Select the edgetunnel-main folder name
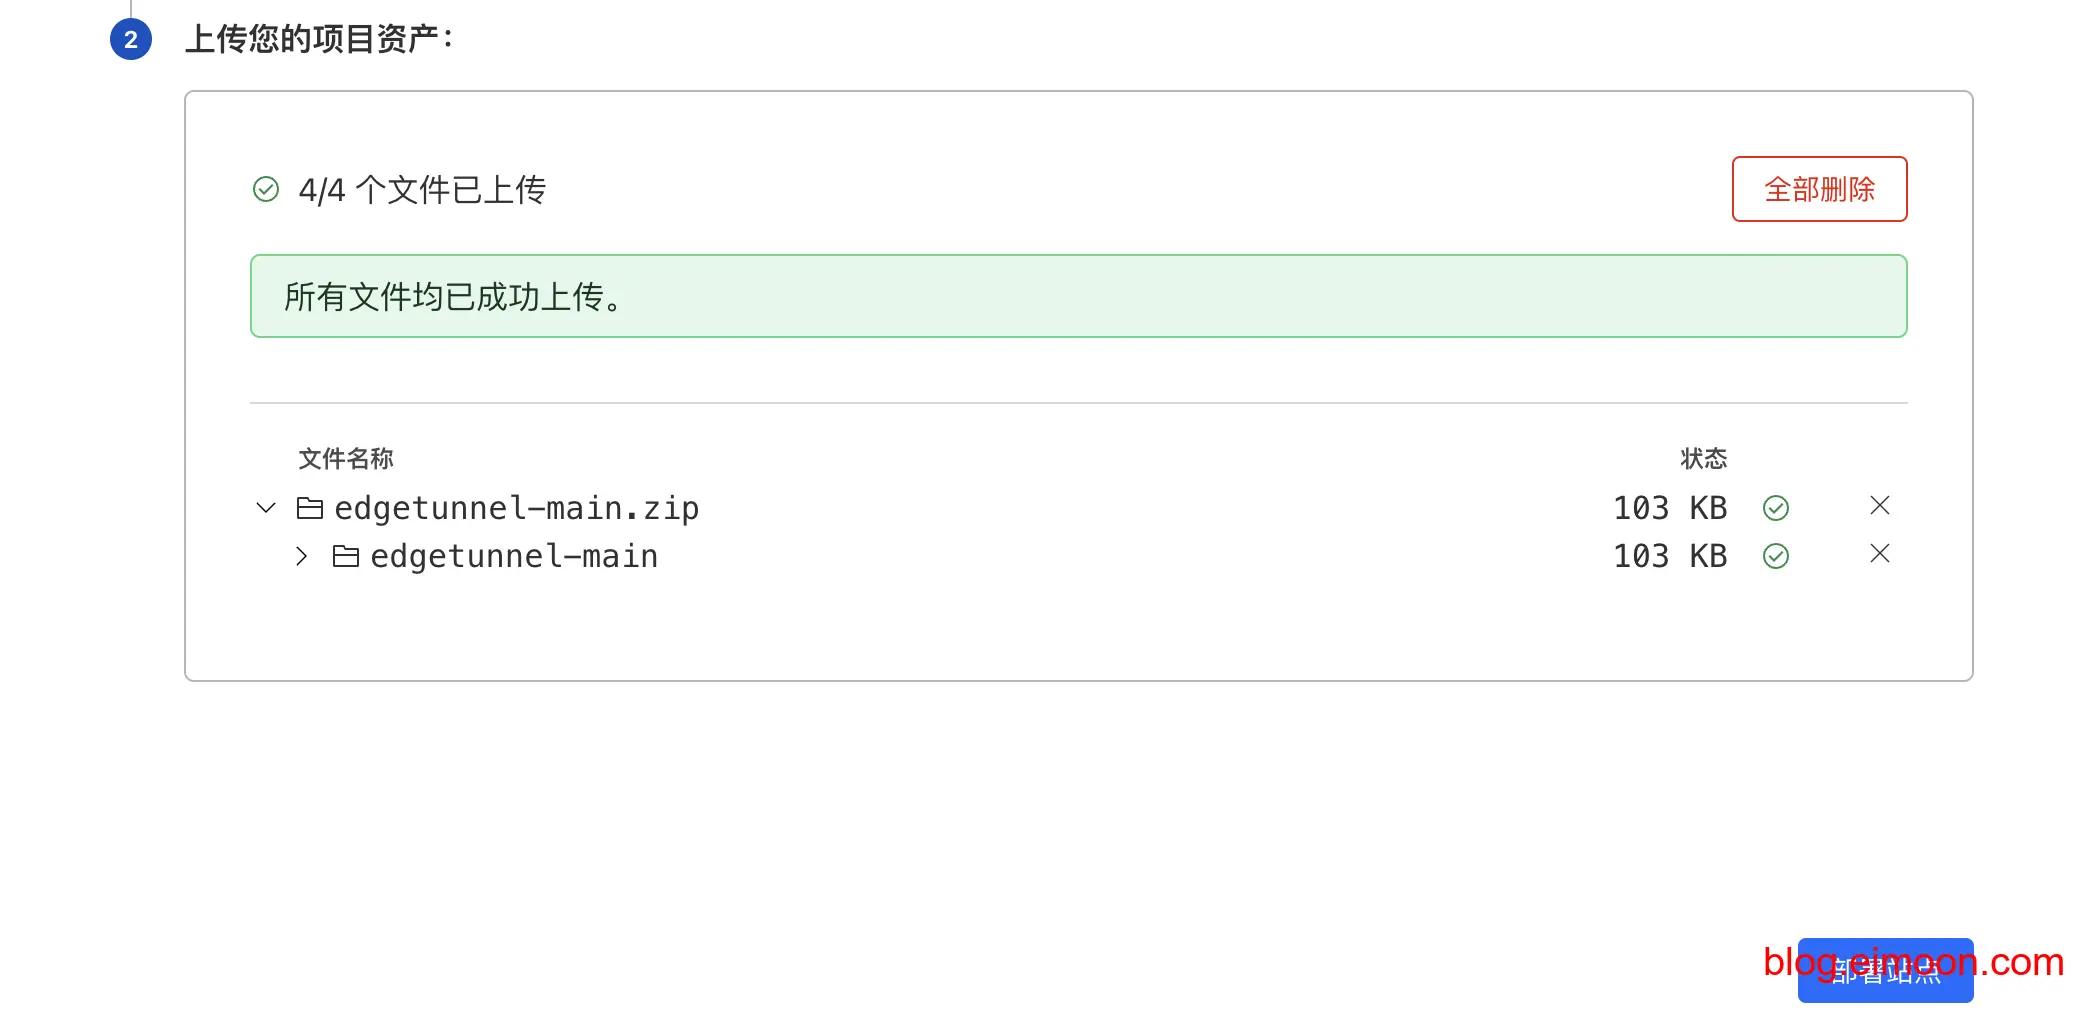 (x=514, y=556)
